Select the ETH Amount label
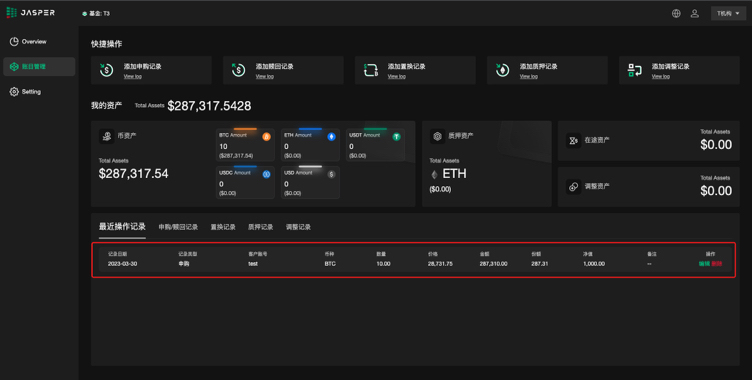The image size is (752, 380). (298, 135)
